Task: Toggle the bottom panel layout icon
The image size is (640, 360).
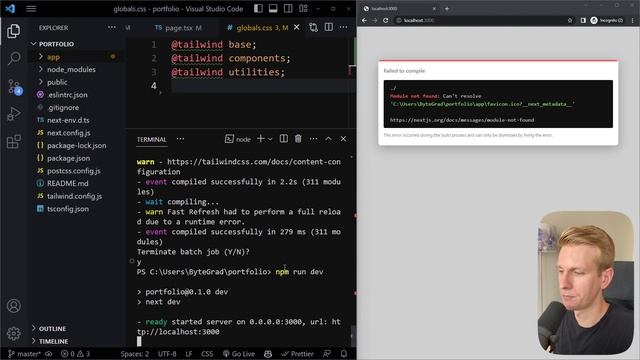Action: click(x=273, y=9)
